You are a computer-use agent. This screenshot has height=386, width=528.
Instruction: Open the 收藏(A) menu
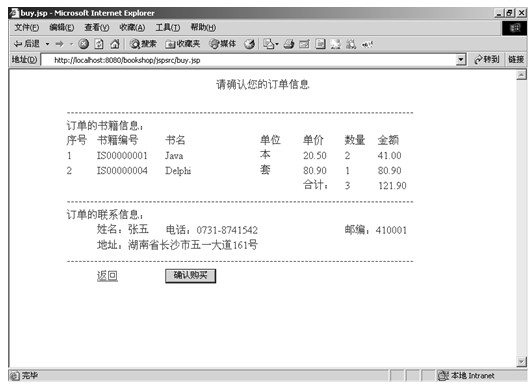(132, 28)
